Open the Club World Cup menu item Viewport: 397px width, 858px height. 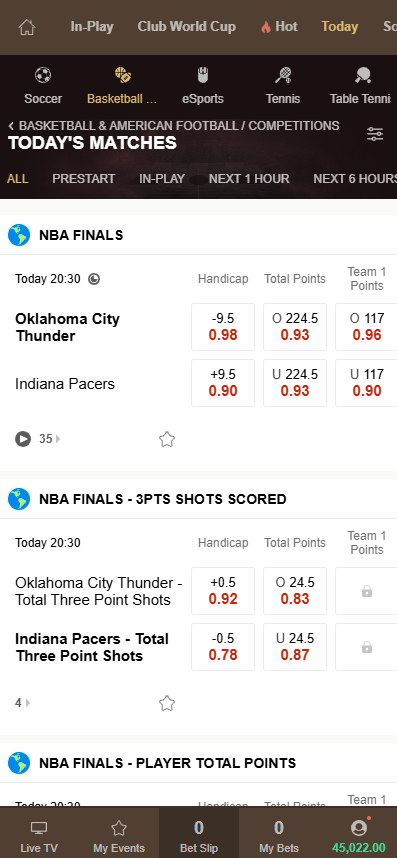click(x=186, y=26)
